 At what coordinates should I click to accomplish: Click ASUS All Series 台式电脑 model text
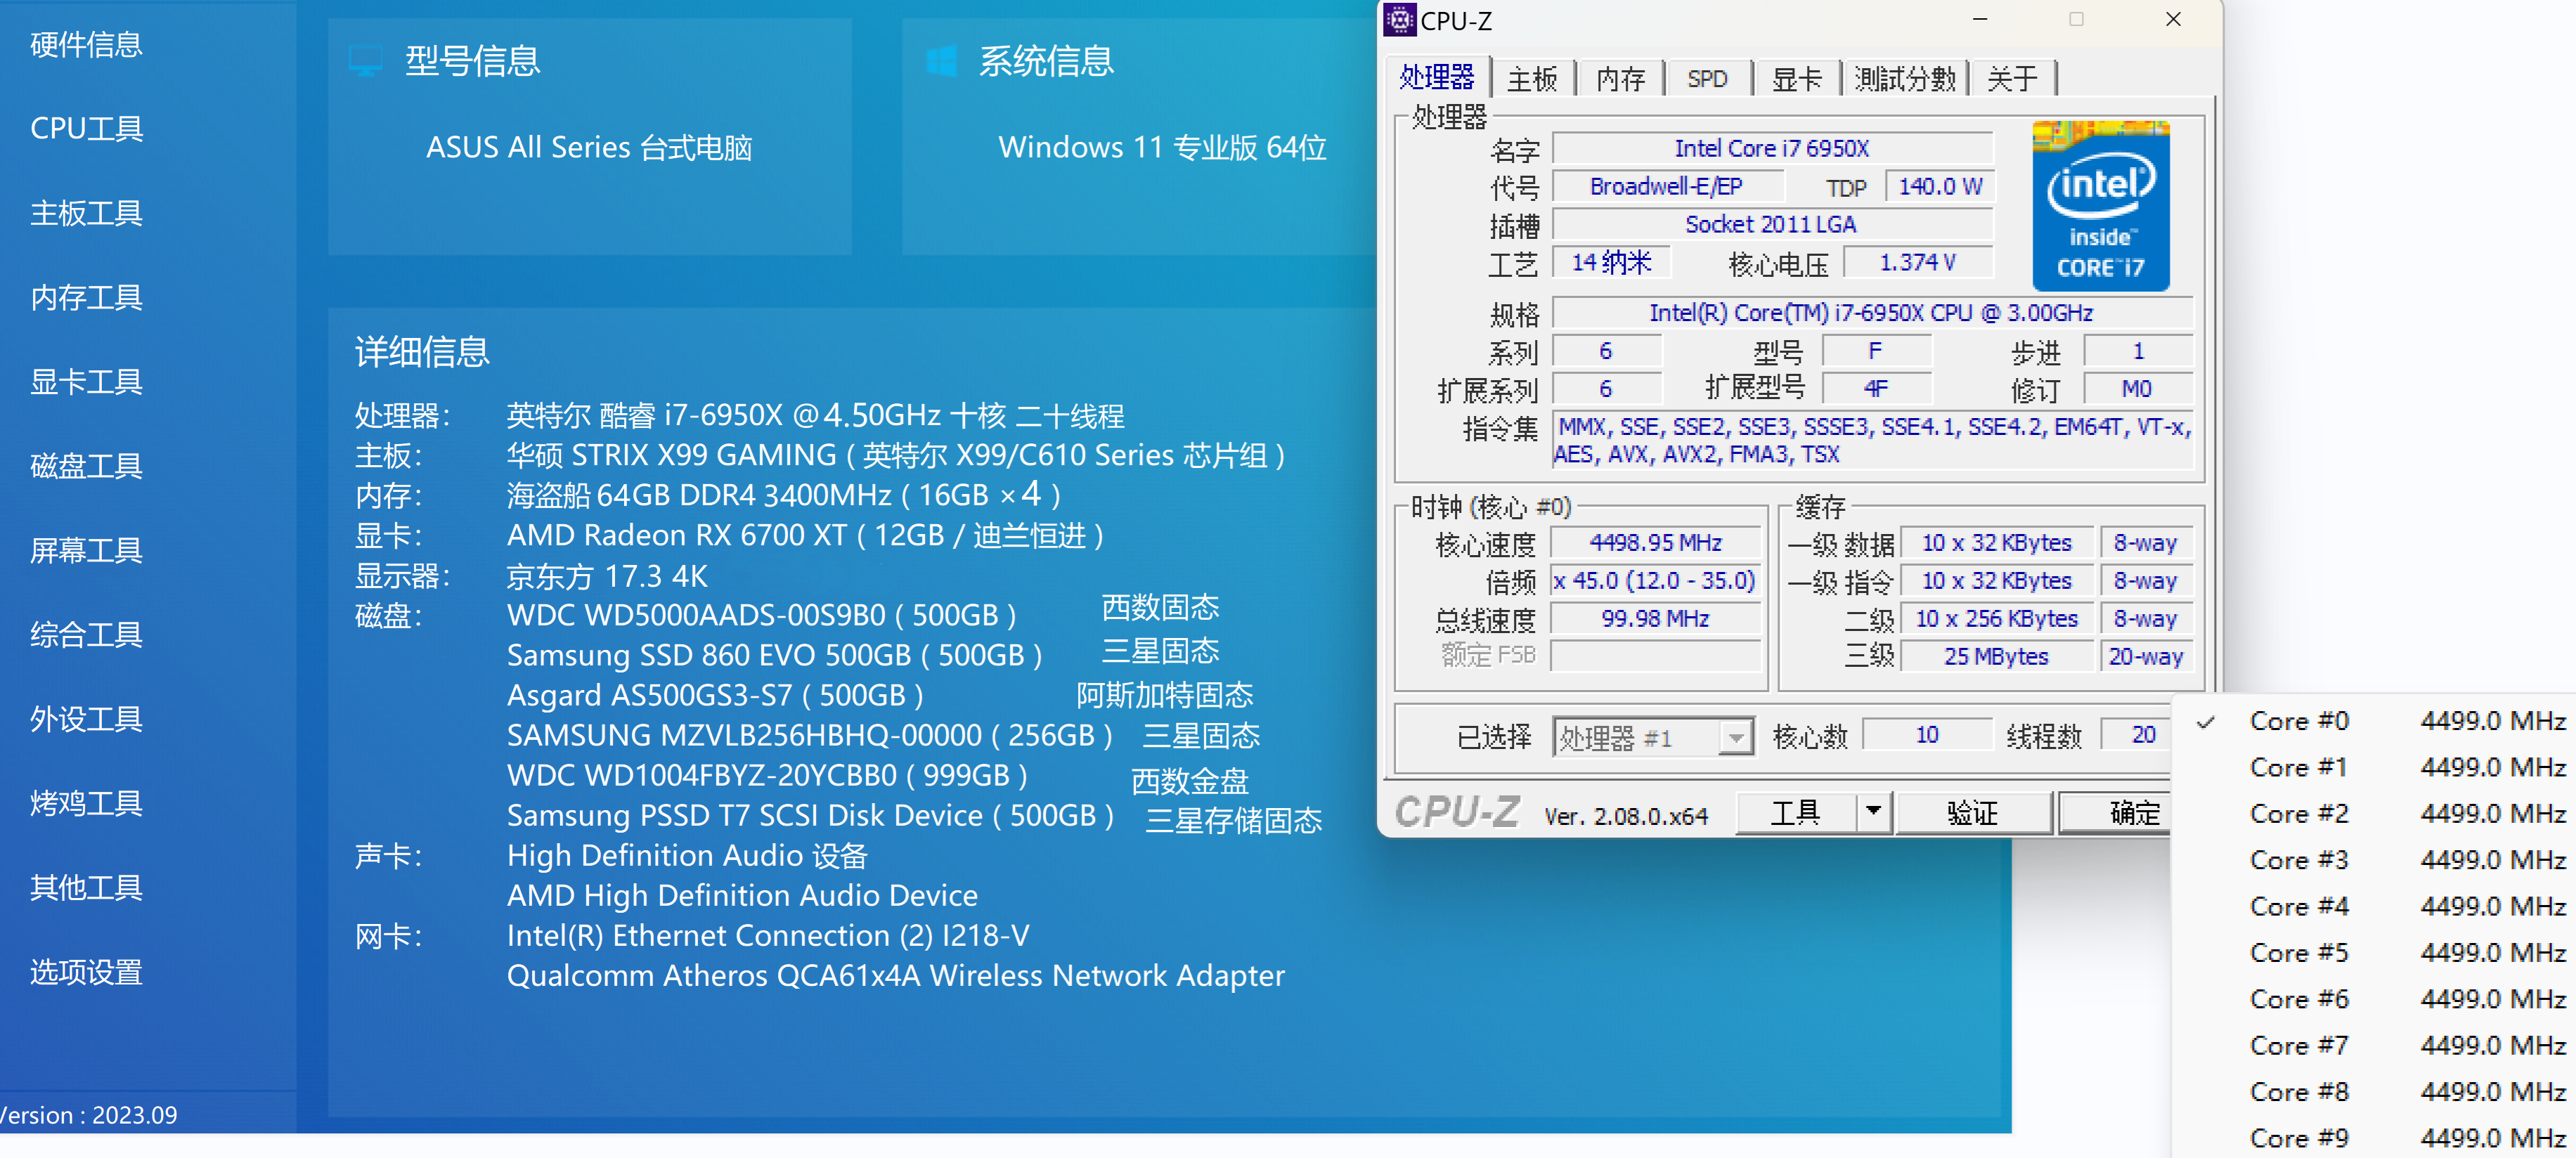point(589,147)
